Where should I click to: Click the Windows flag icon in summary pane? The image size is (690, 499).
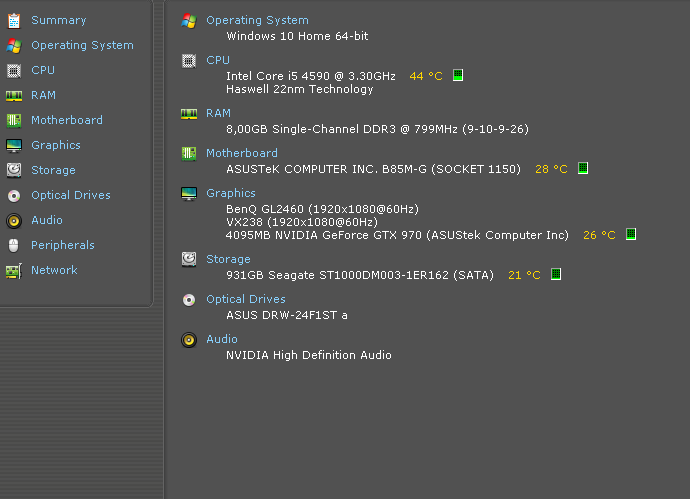pos(189,21)
